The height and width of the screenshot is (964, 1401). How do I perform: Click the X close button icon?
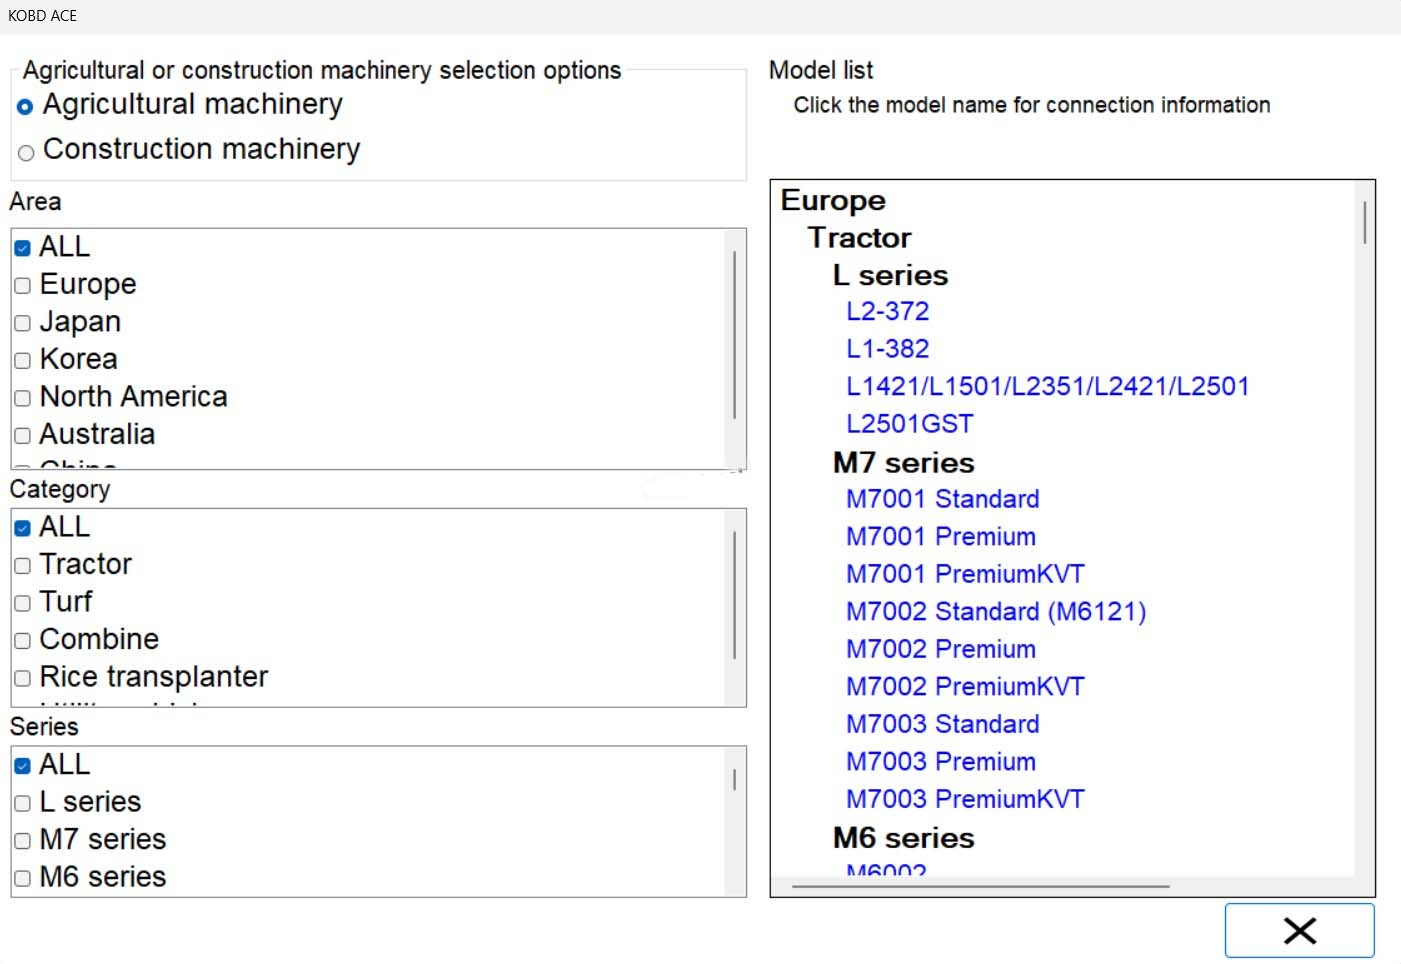(x=1299, y=931)
